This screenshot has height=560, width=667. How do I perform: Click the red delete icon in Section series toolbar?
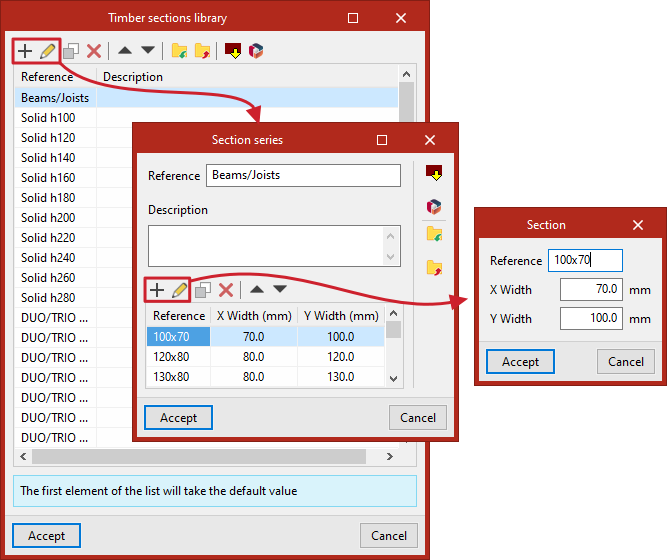click(226, 290)
